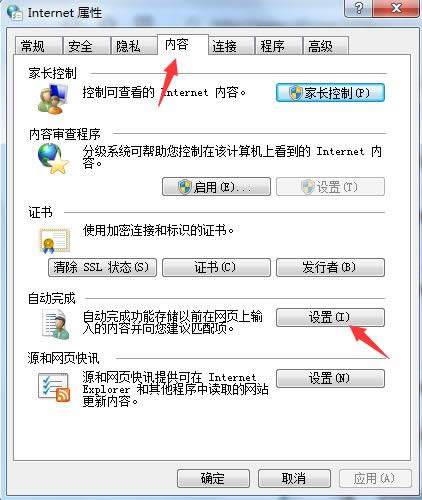Open the 发行者(B) button
Viewport: 422px width, 500px height.
coord(330,267)
